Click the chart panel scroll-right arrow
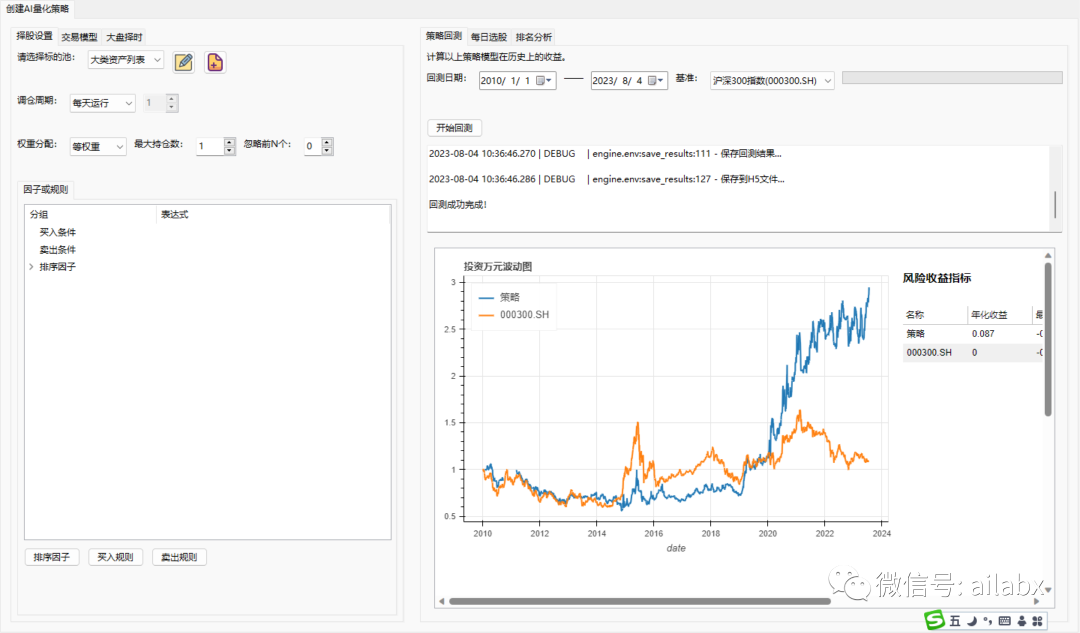The height and width of the screenshot is (633, 1080). pyautogui.click(x=1037, y=601)
